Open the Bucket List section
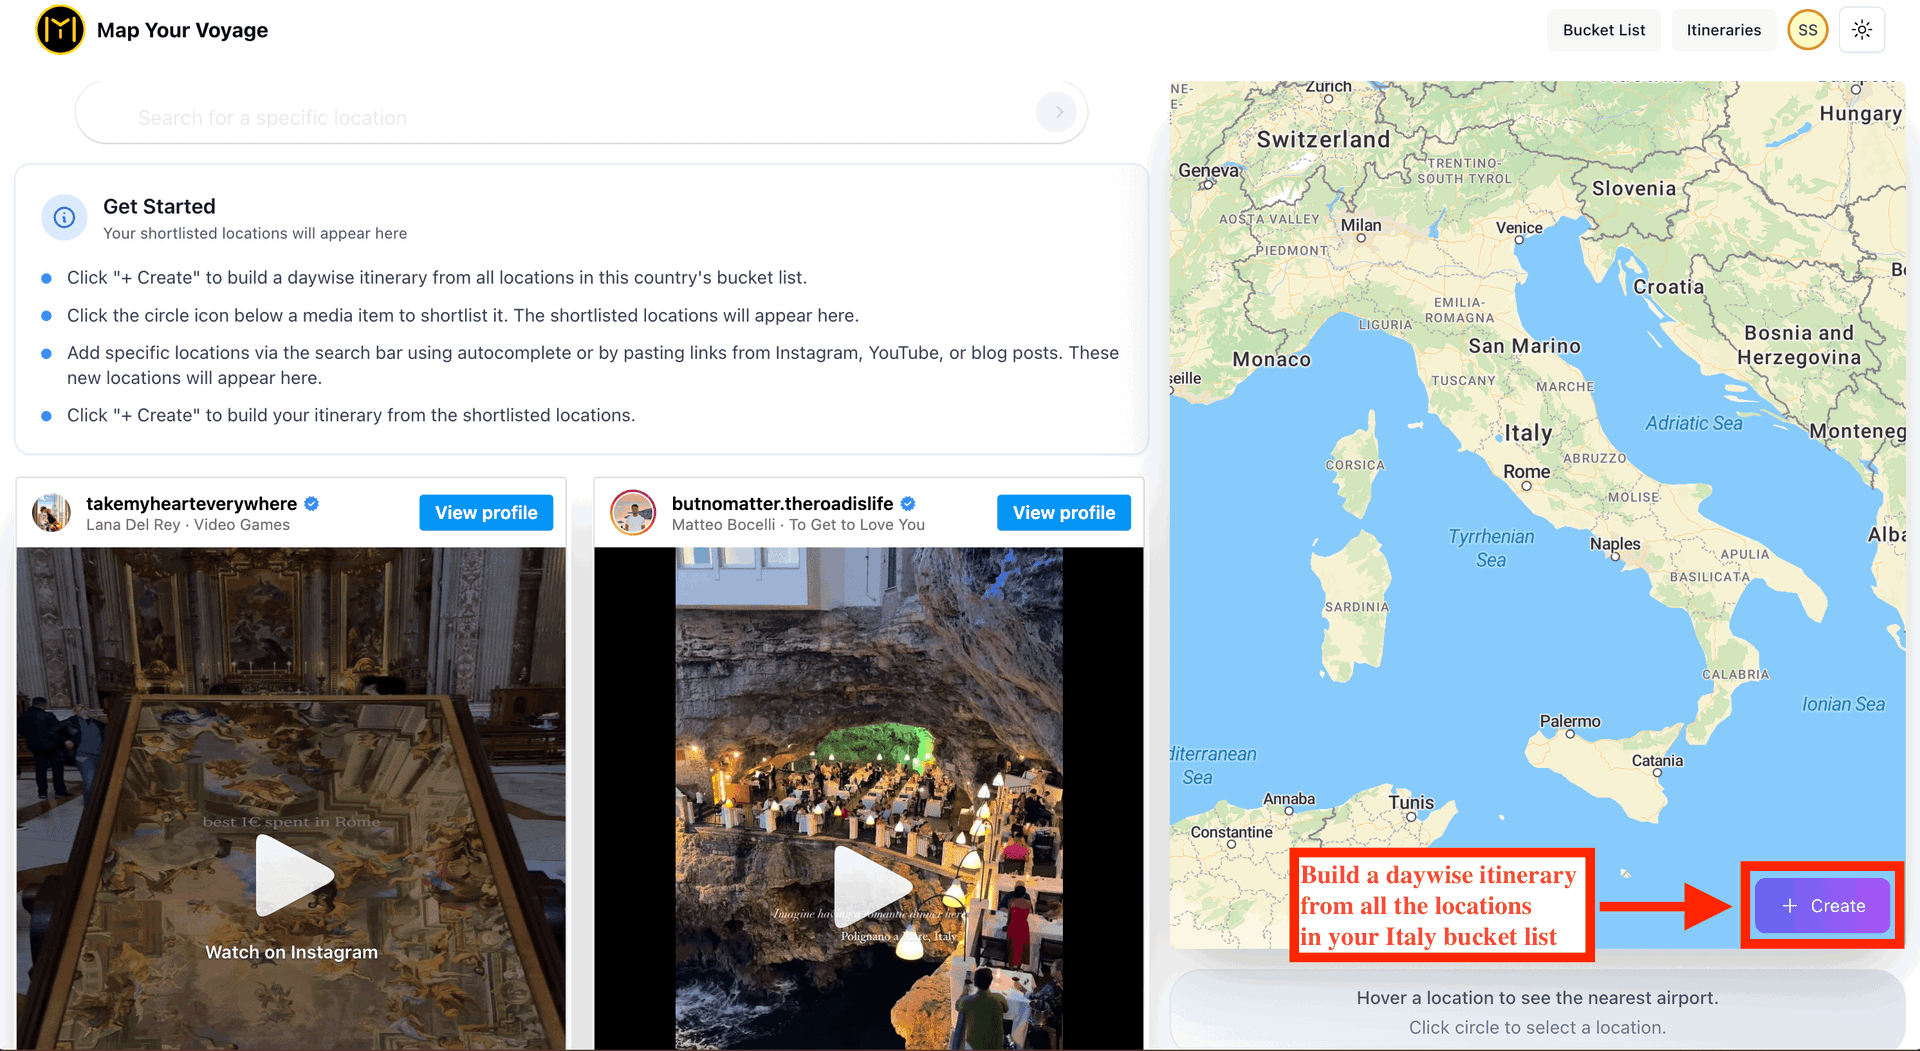 pyautogui.click(x=1603, y=29)
